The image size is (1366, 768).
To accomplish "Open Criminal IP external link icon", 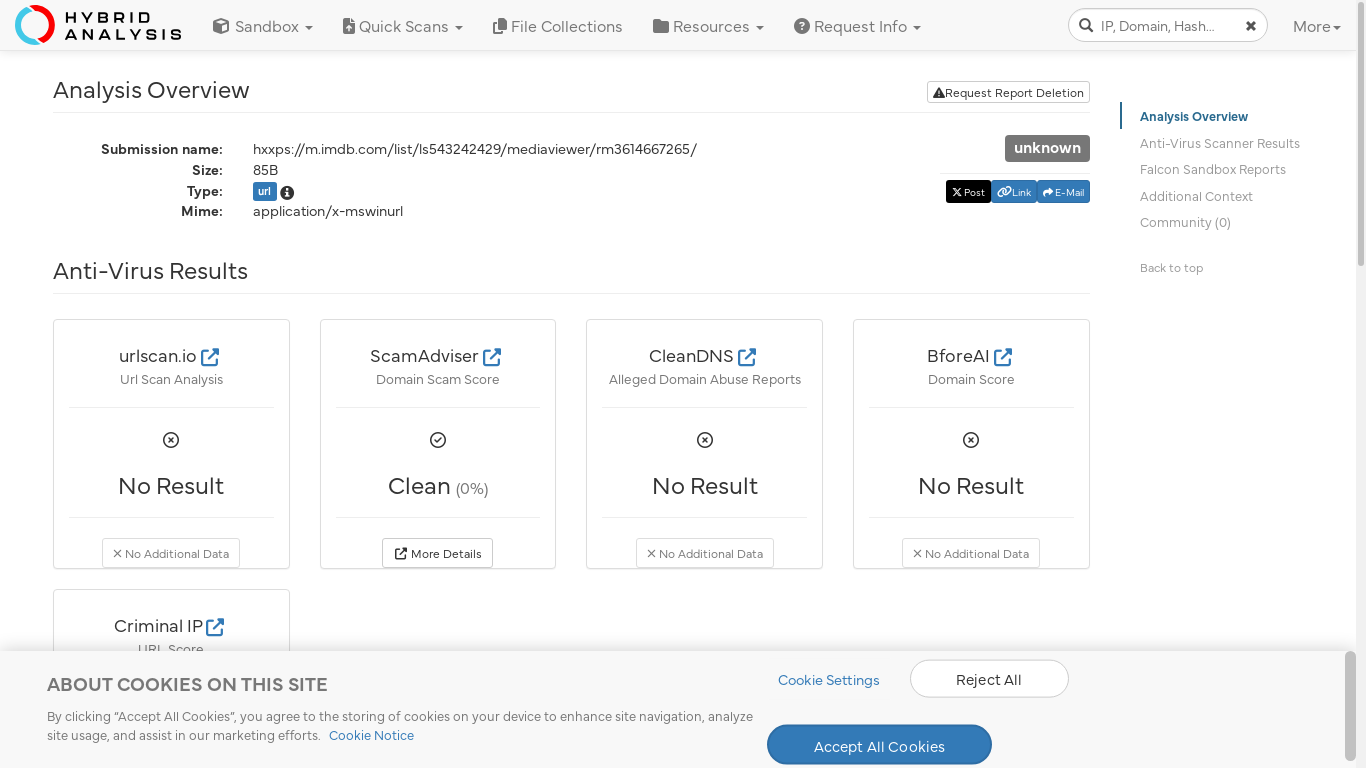I will tap(215, 627).
